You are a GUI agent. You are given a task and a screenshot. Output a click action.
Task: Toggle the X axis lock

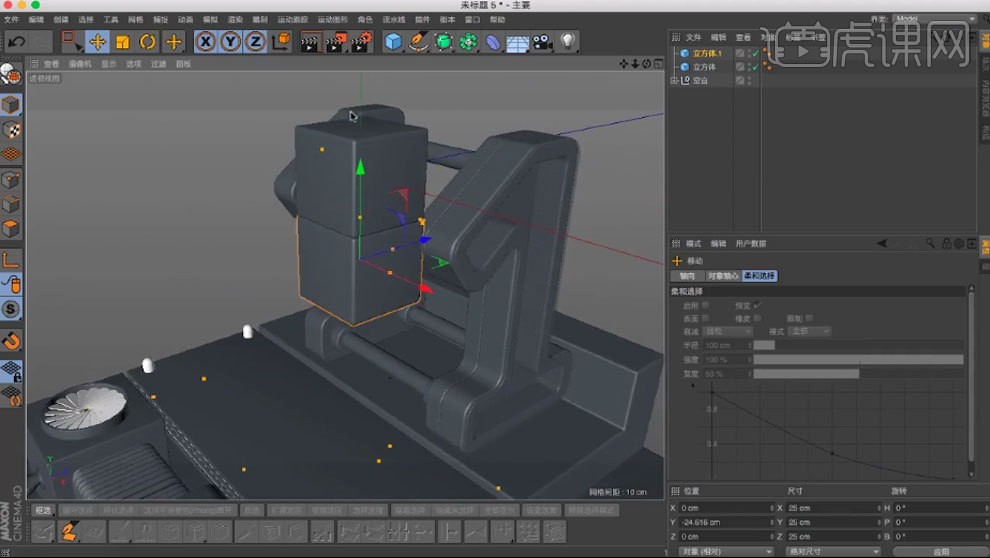[x=205, y=41]
